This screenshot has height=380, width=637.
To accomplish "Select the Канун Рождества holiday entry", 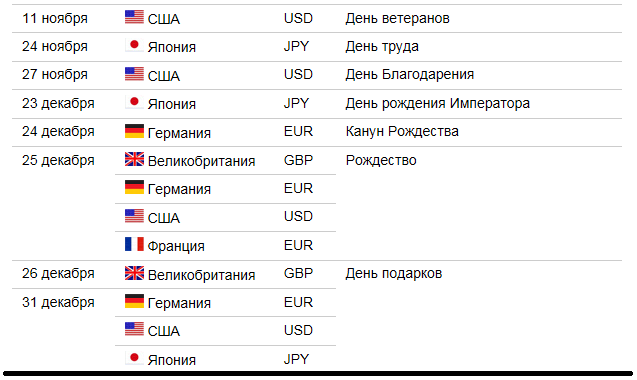I will (402, 132).
